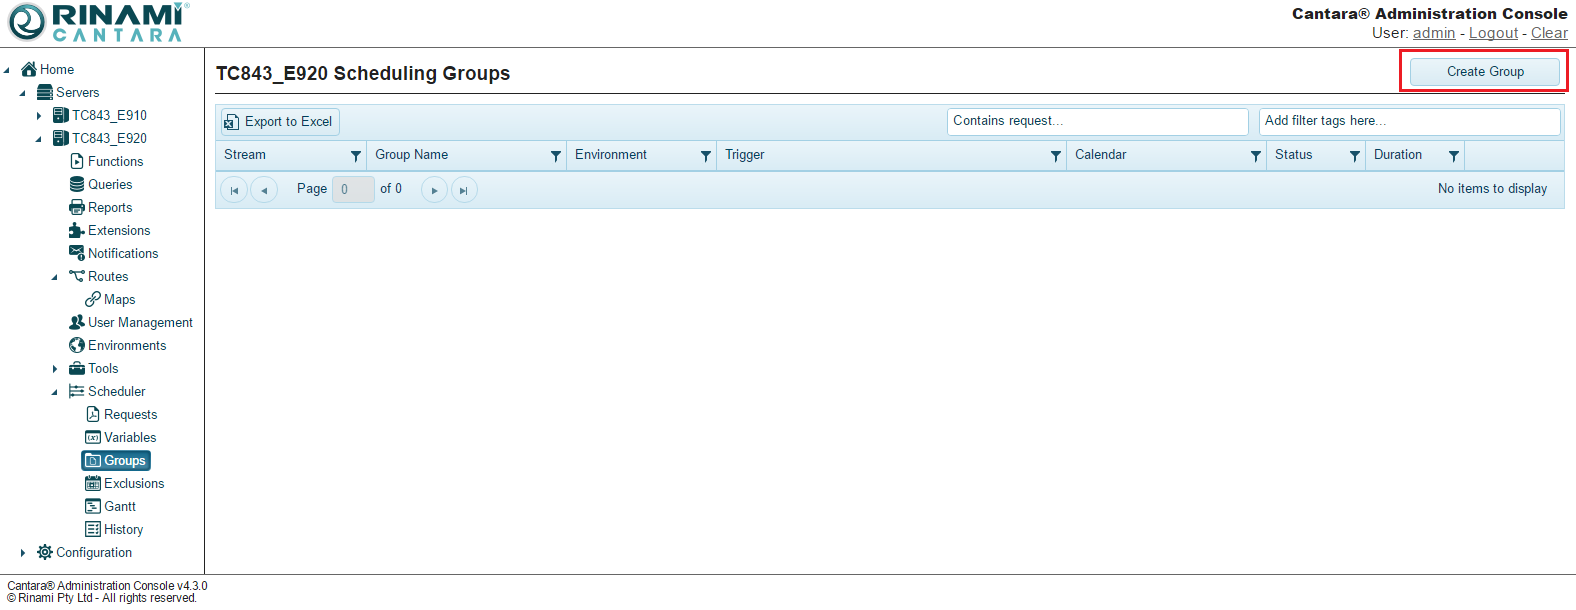Image resolution: width=1576 pixels, height=610 pixels.
Task: Expand the Configuration tree node
Action: click(23, 553)
